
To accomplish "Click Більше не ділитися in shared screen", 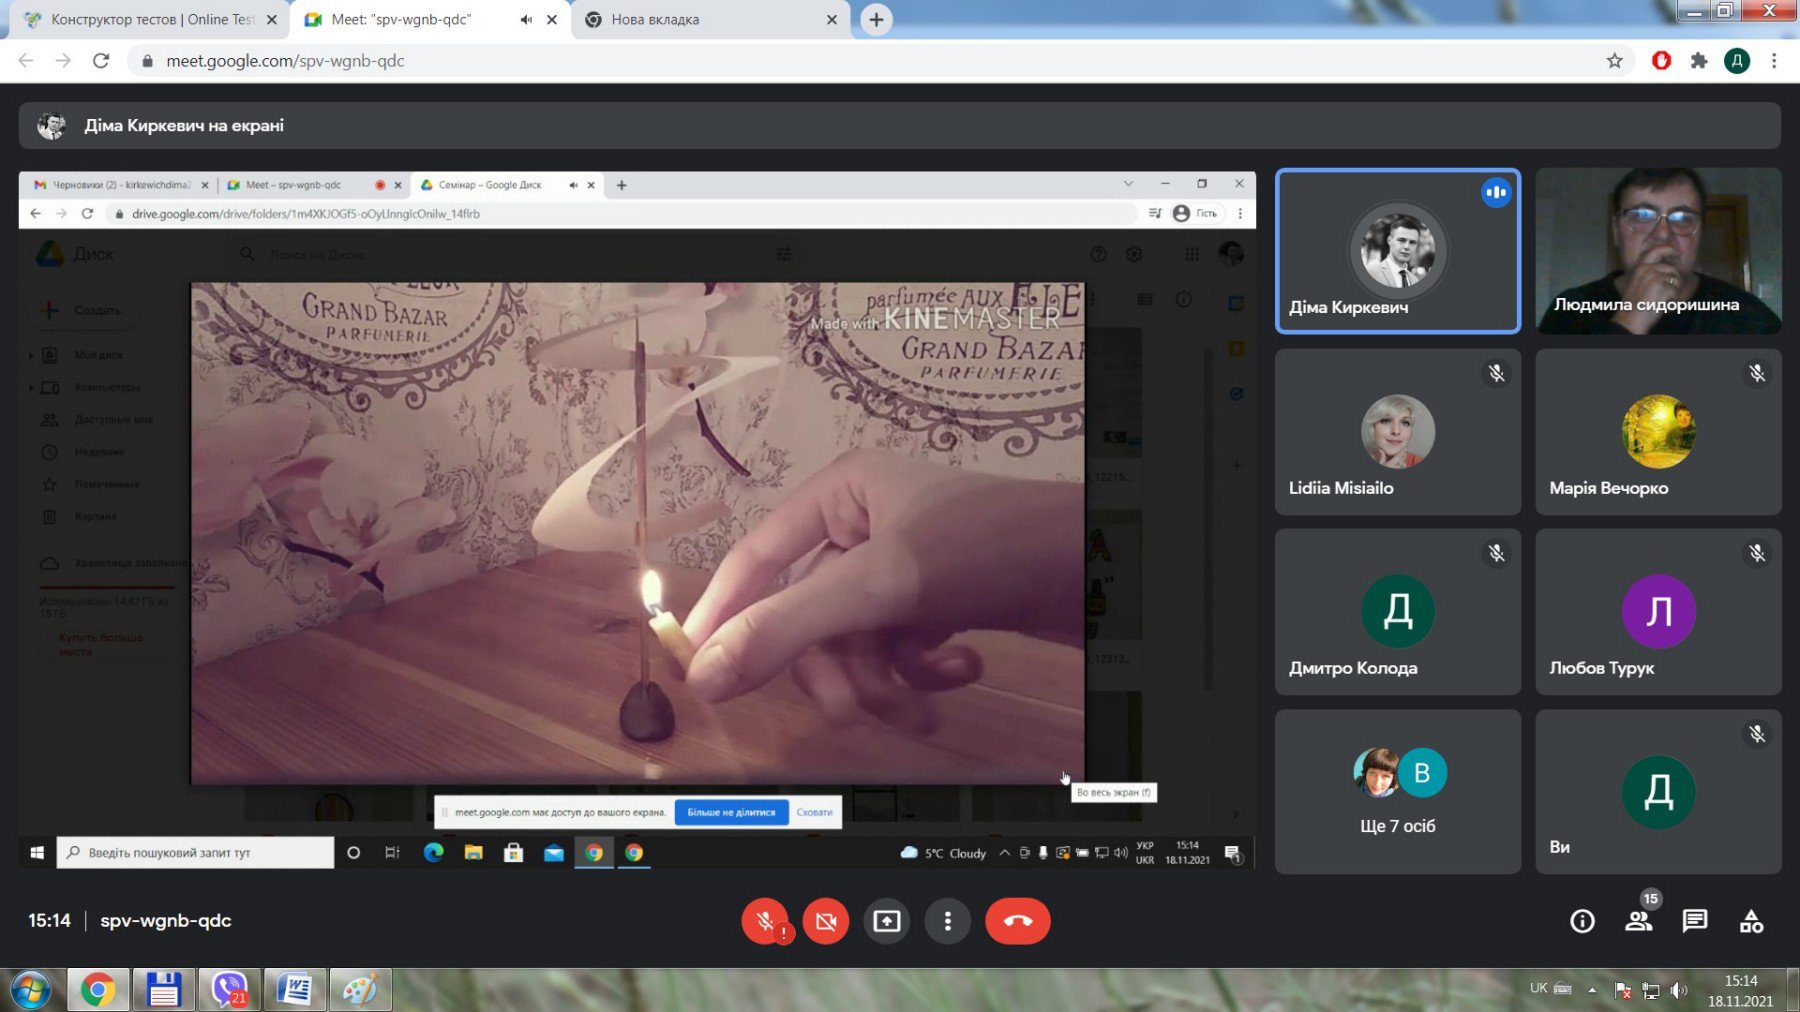I will (x=731, y=812).
